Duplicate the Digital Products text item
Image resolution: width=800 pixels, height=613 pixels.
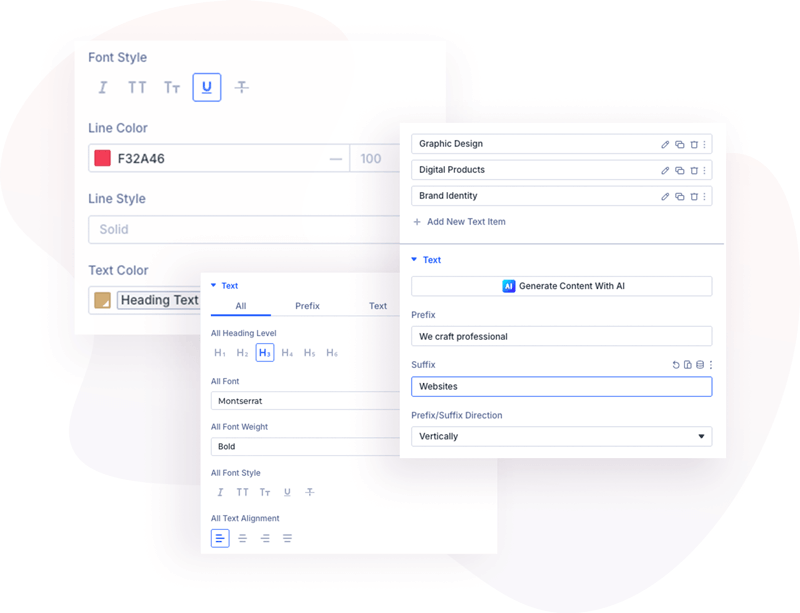click(680, 171)
